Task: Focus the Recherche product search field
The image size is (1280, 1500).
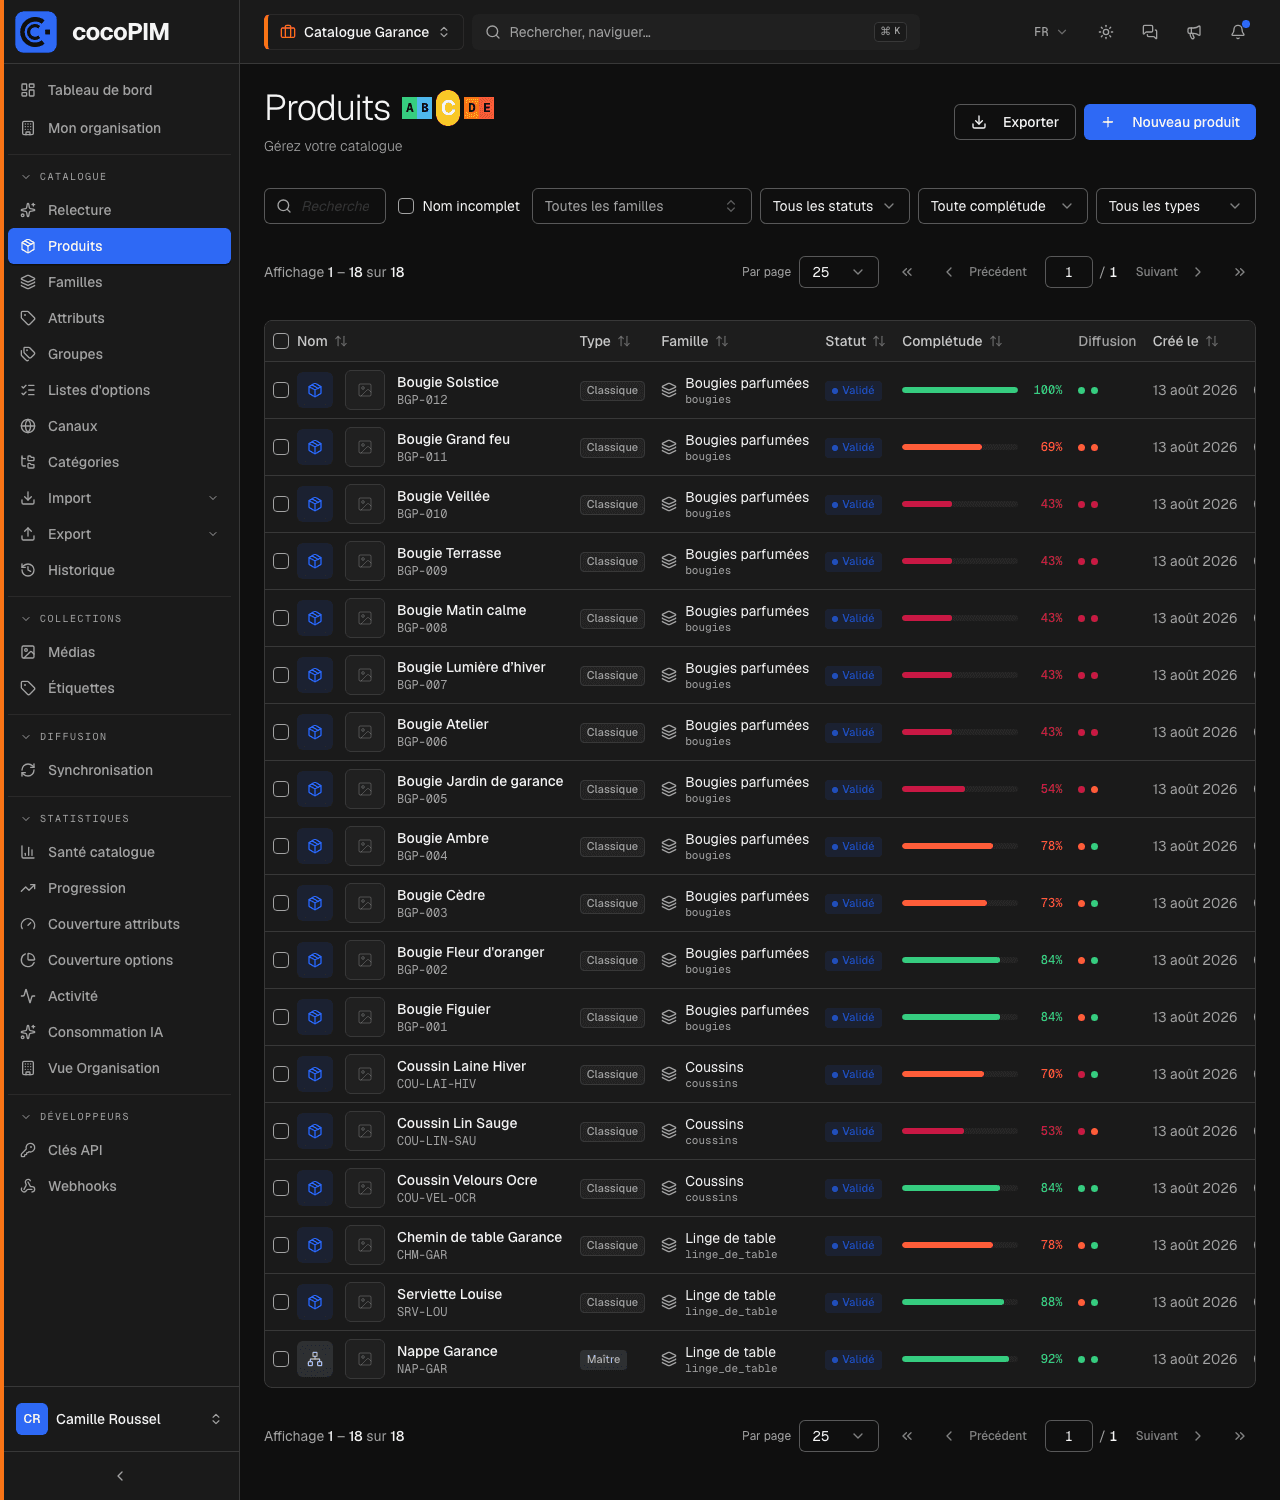Action: [325, 206]
